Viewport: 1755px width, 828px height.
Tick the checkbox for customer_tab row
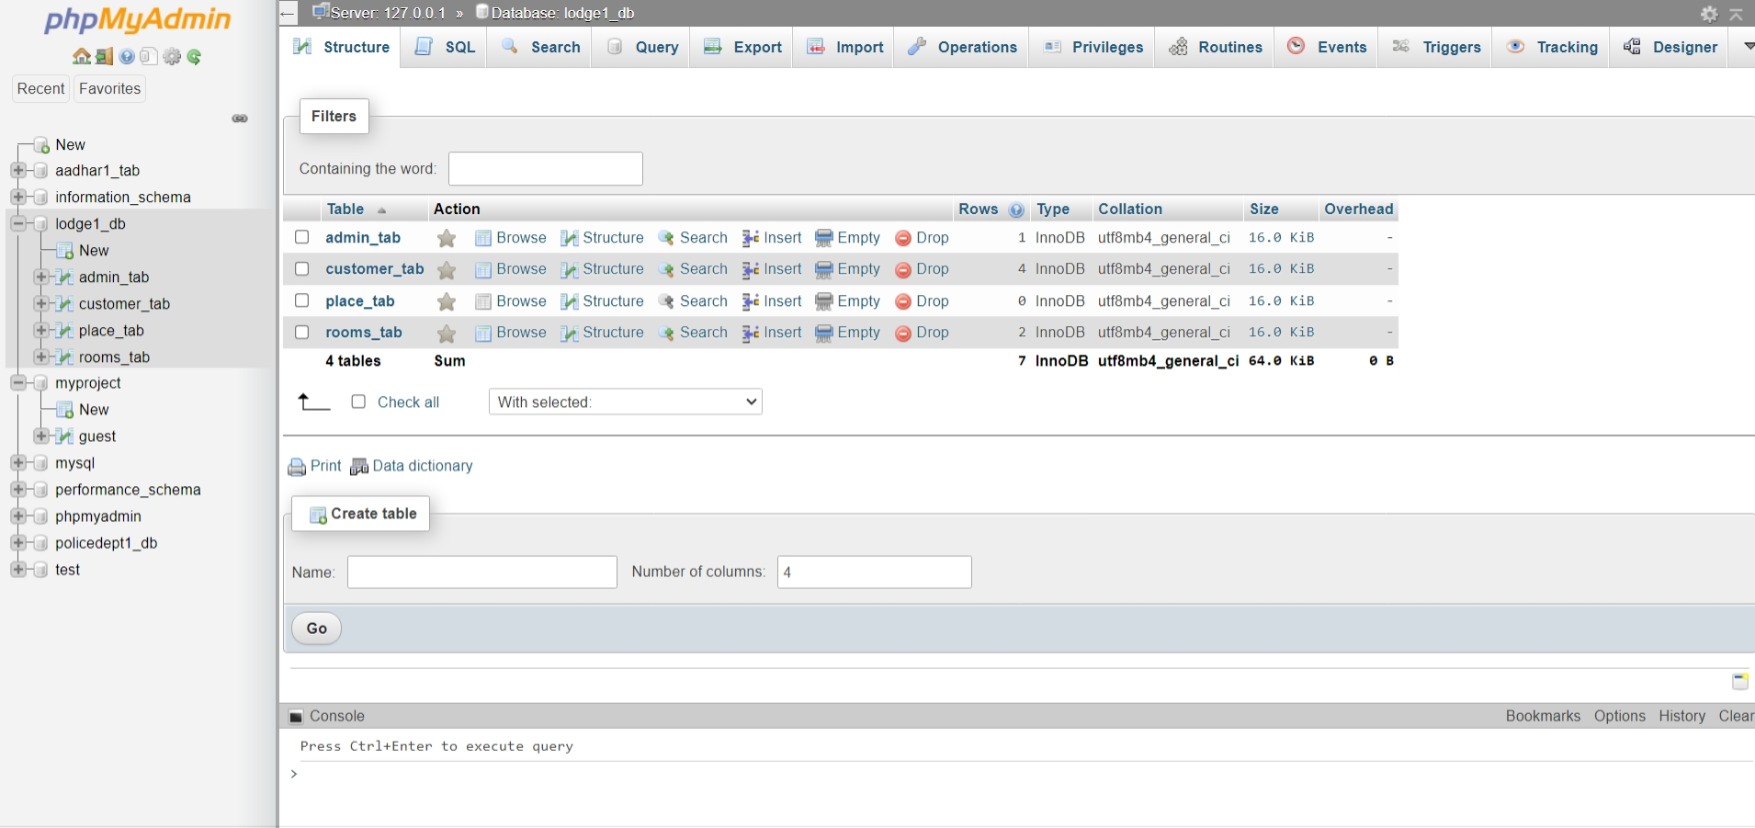pyautogui.click(x=302, y=269)
